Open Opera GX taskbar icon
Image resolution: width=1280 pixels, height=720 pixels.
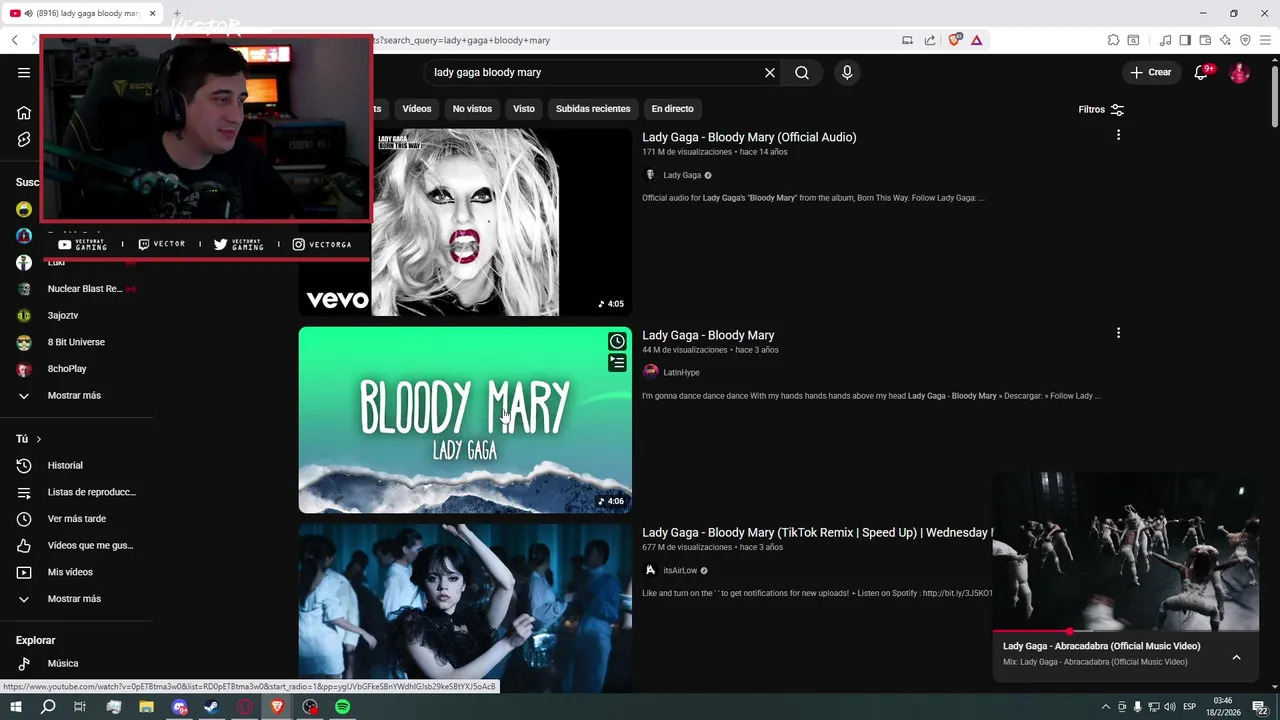[245, 707]
